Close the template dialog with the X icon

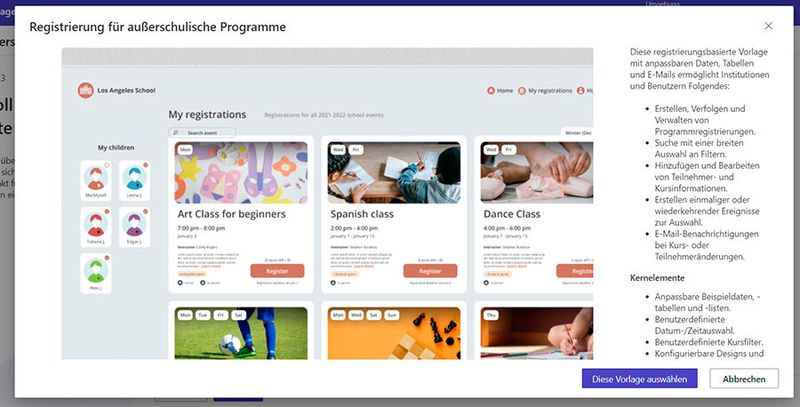(x=768, y=26)
